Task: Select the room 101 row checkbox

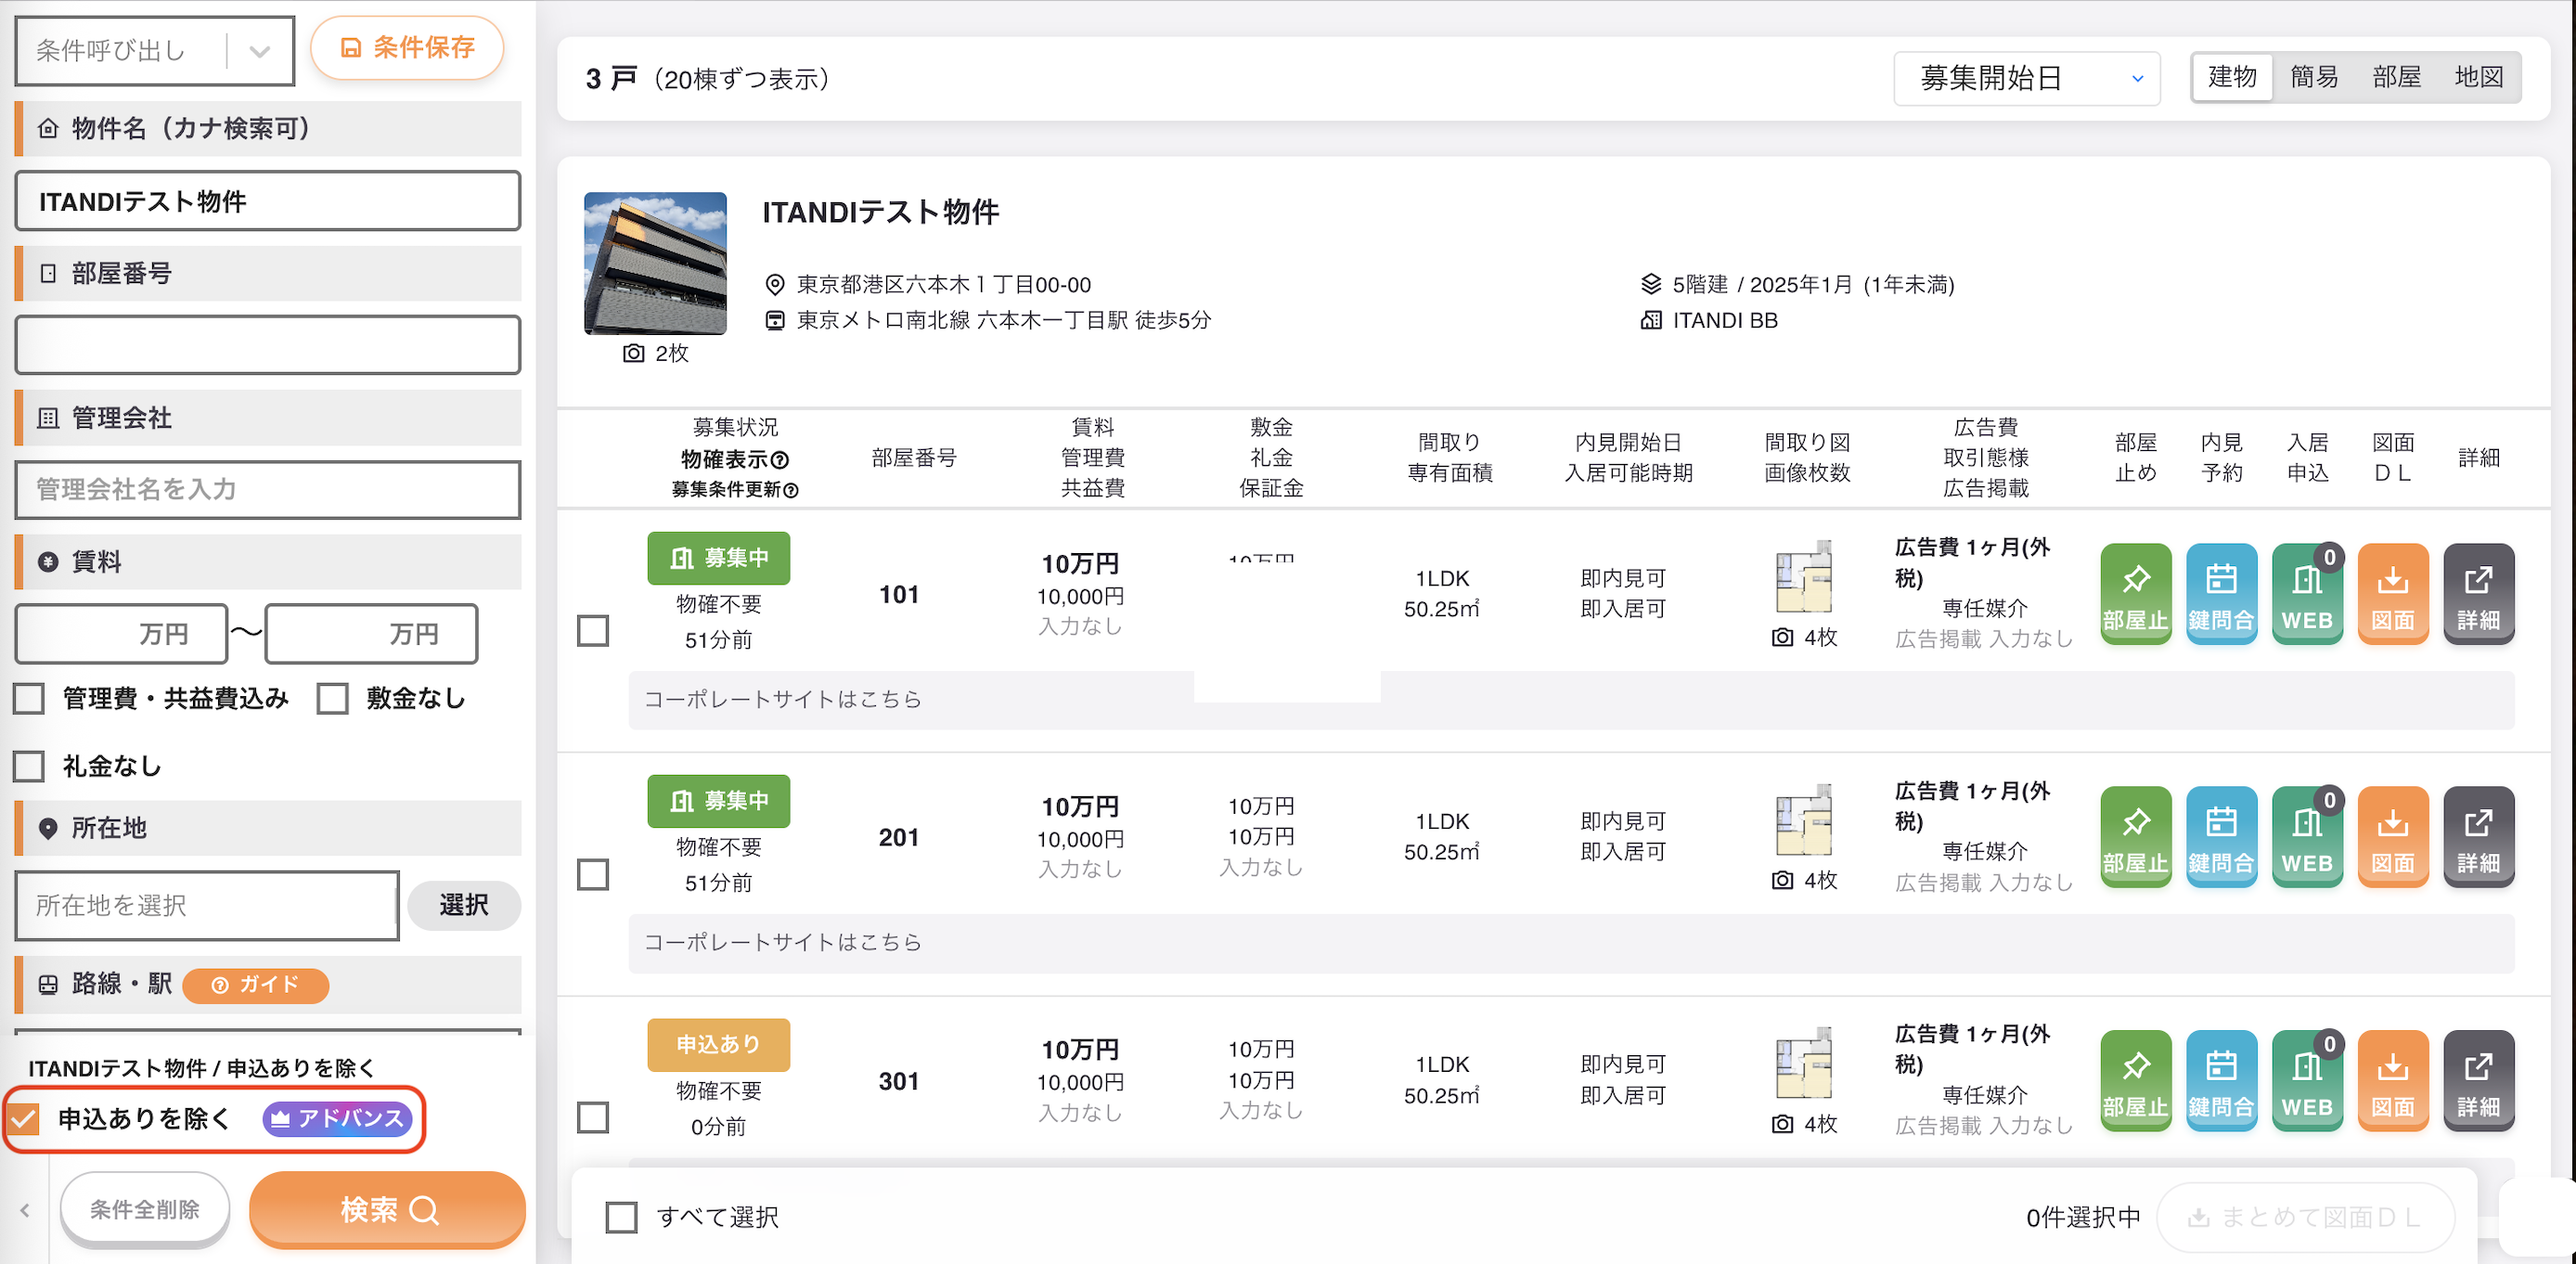Action: [593, 631]
